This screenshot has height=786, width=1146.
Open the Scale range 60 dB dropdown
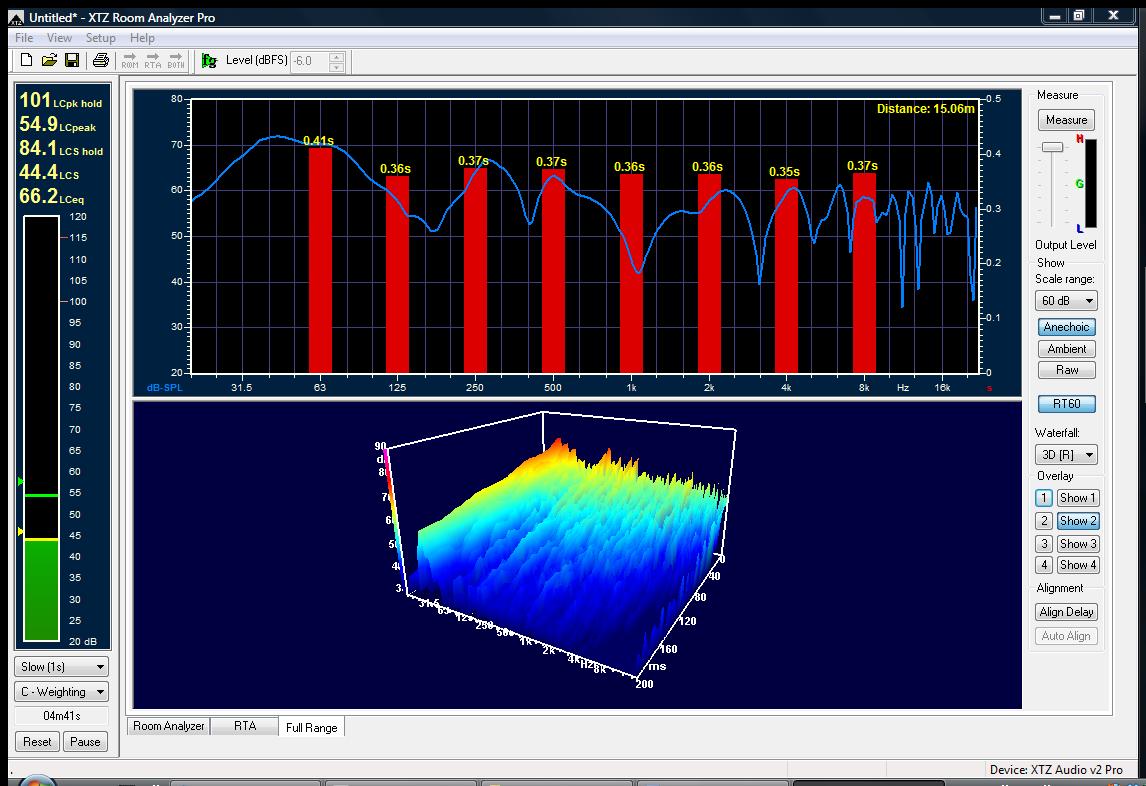[x=1067, y=301]
